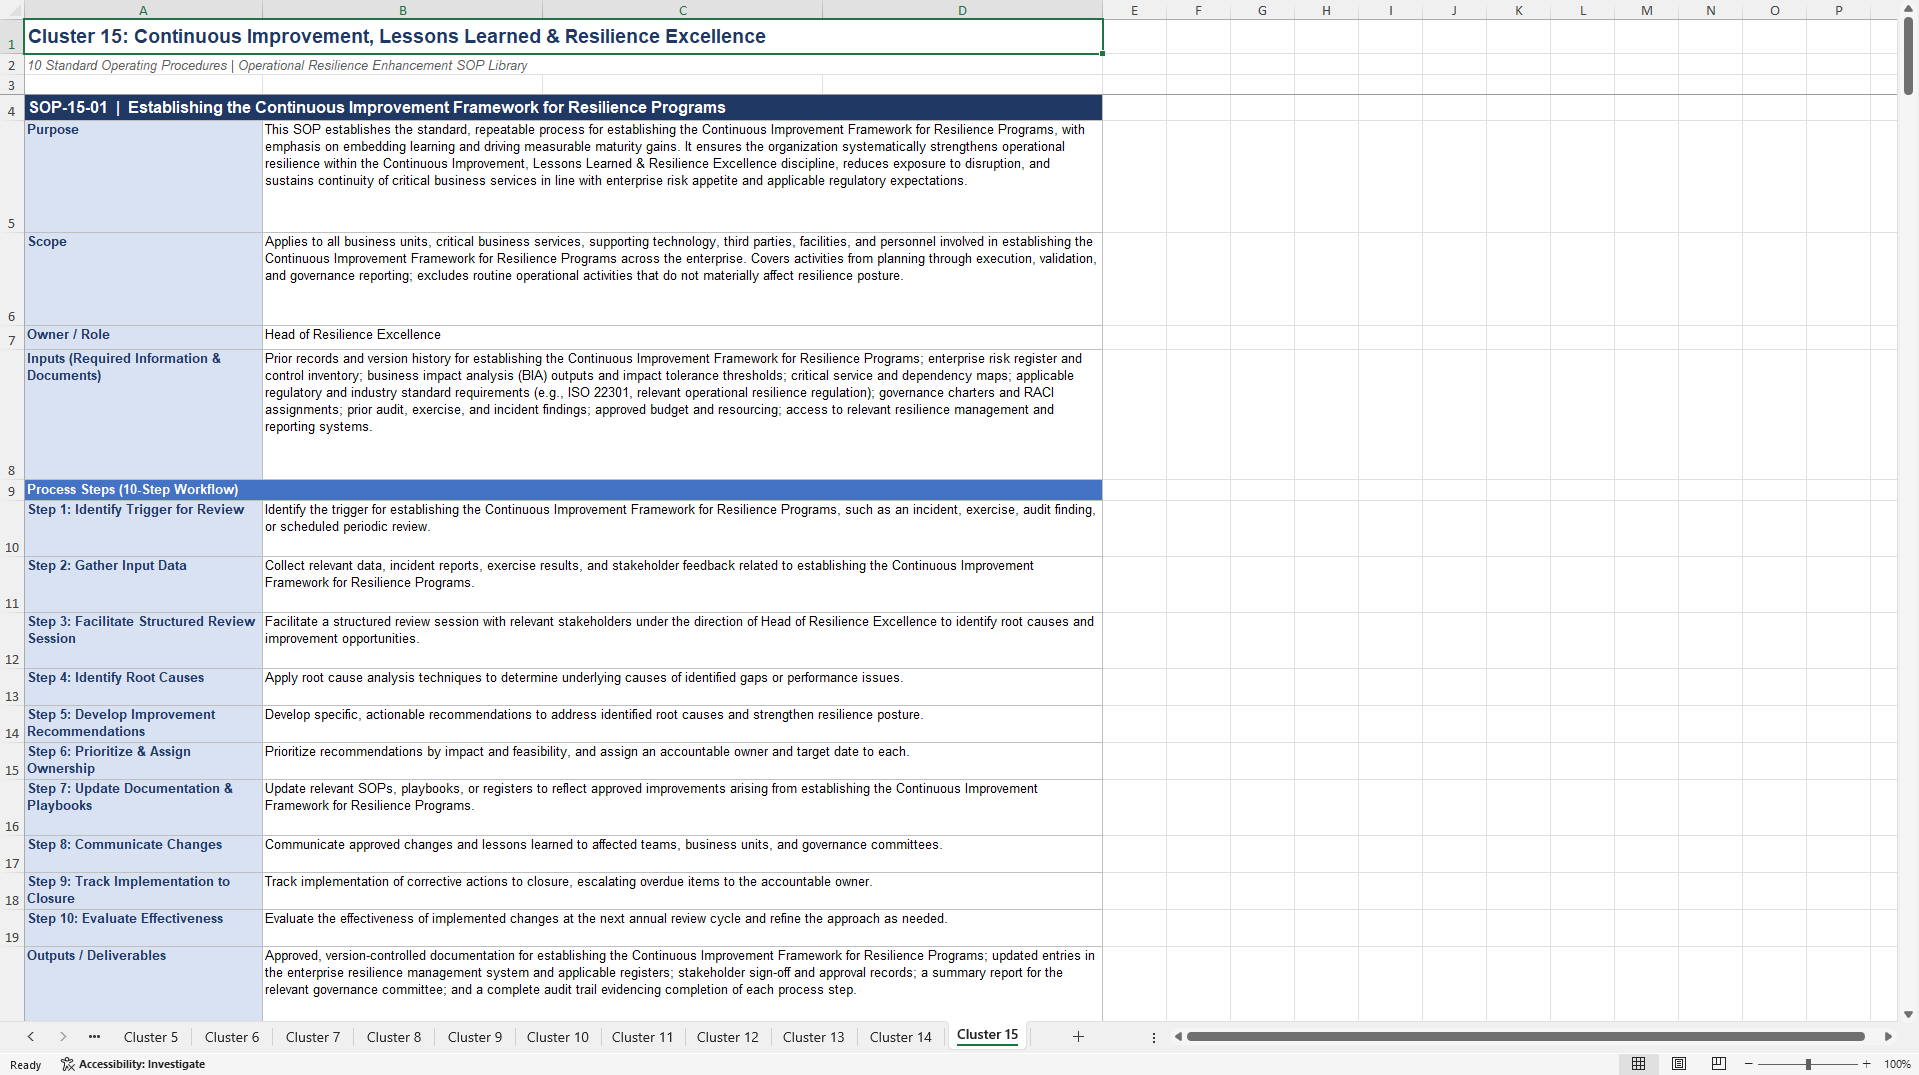Select row 13 header
This screenshot has width=1919, height=1075.
pos(12,687)
